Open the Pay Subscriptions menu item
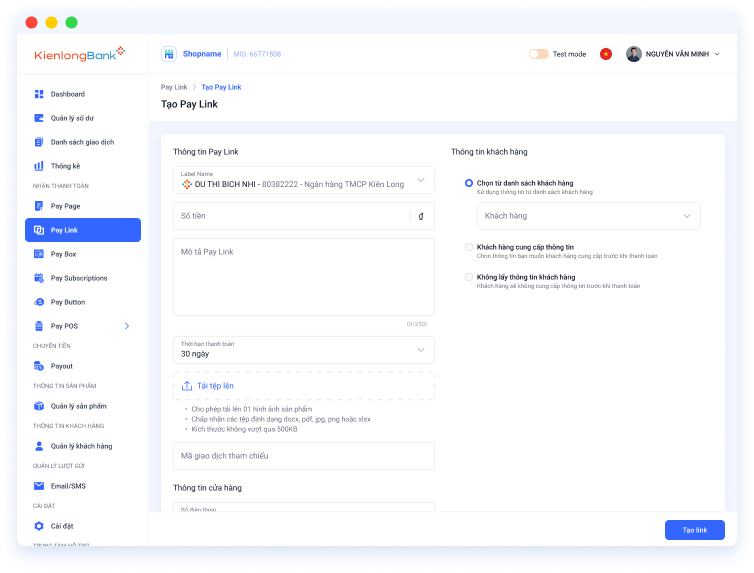Viewport: 754px width, 573px height. (83, 278)
